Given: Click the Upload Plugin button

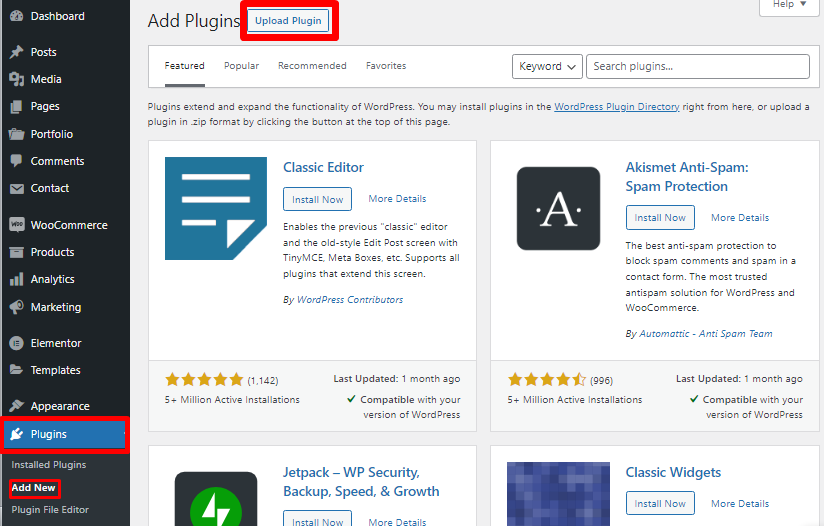Looking at the screenshot, I should pos(288,20).
